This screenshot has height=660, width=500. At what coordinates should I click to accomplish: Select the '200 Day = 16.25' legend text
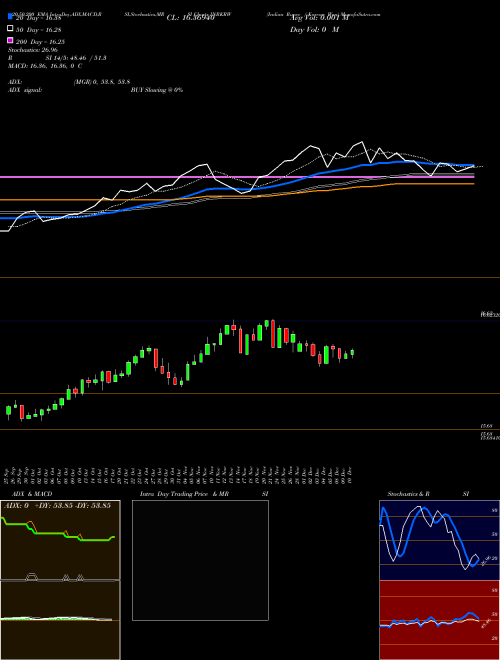click(40, 42)
